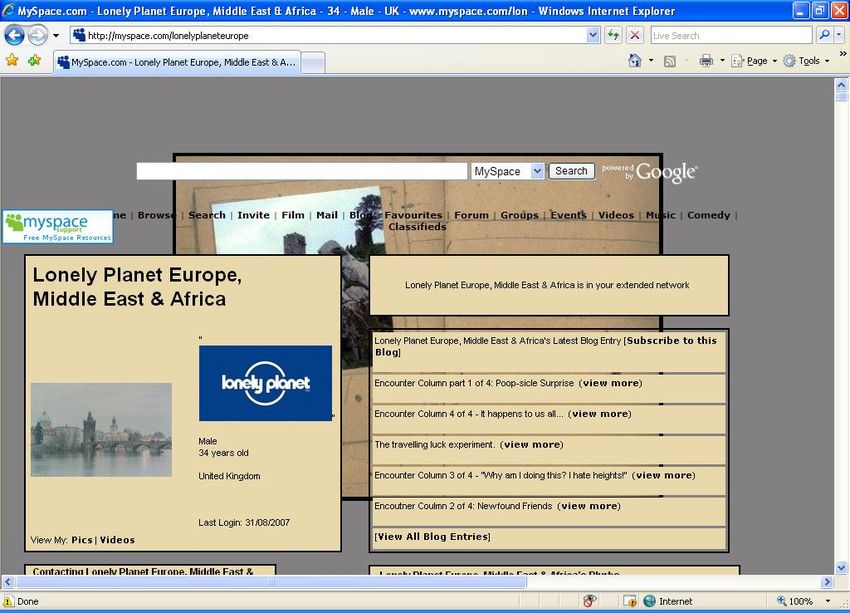Open the Favourites navigation link
Viewport: 850px width, 613px height.
pos(414,215)
